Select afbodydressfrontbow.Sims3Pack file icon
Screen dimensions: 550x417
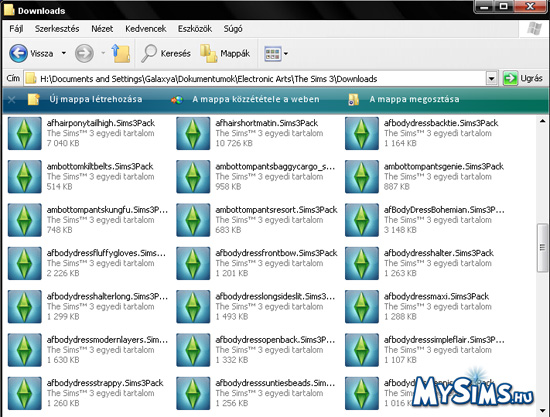pos(193,263)
